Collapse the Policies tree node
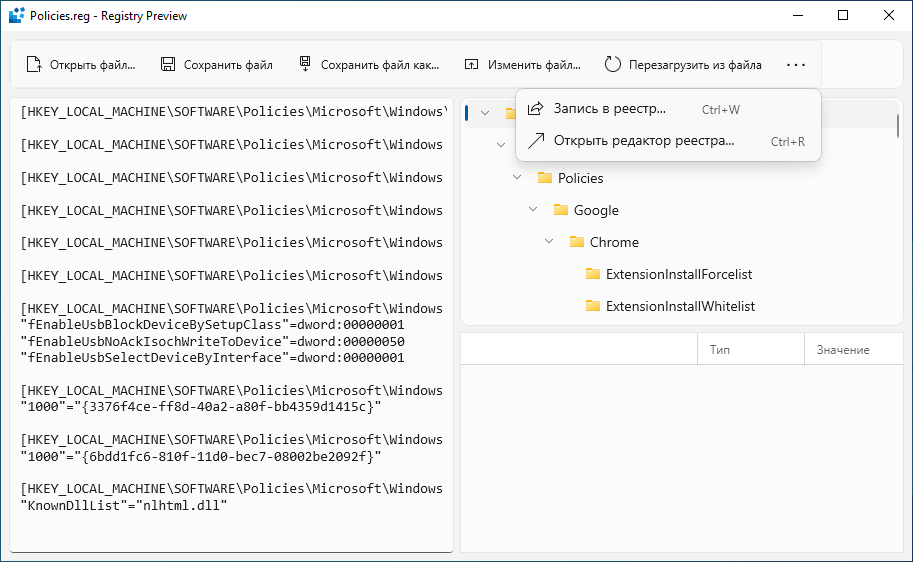The width and height of the screenshot is (913, 562). [x=517, y=178]
